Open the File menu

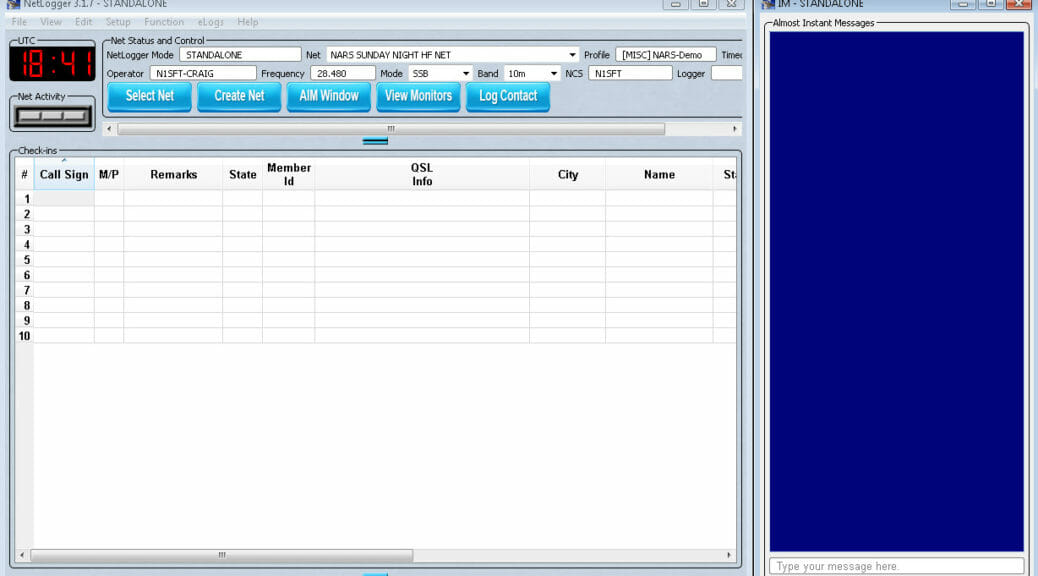[18, 22]
